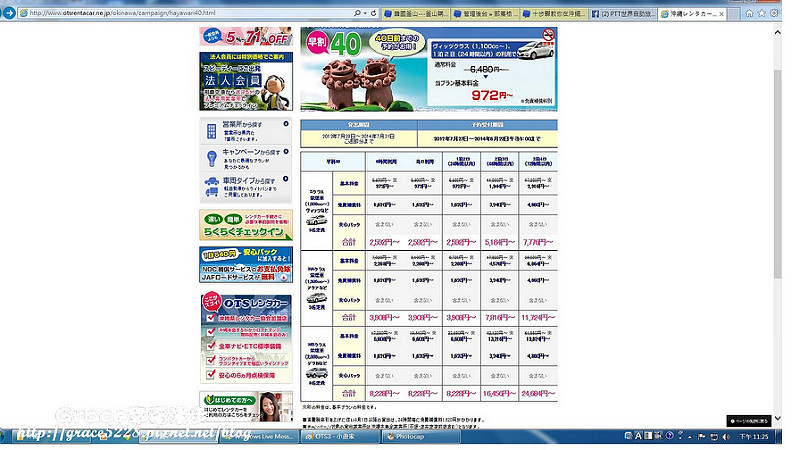
Task: Click the Action Center flag tray icon
Action: pos(702,437)
